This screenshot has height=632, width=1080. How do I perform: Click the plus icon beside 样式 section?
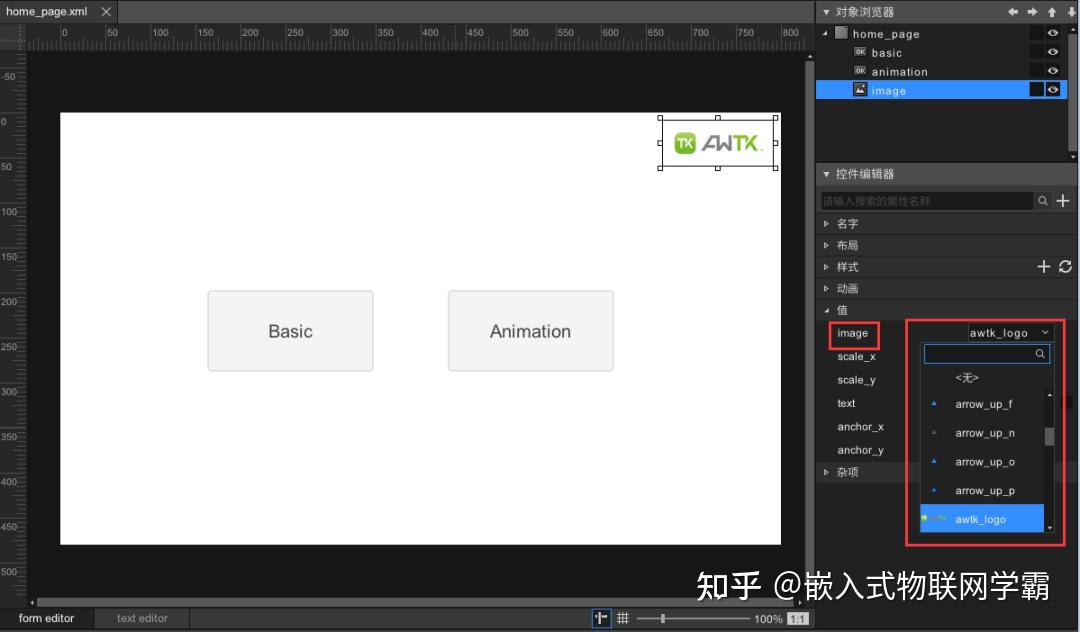click(x=1043, y=266)
